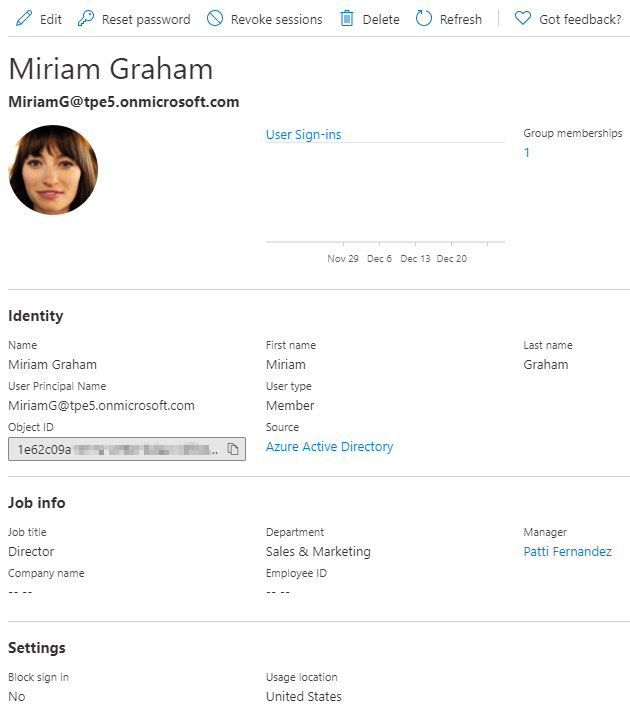
Task: Open manager Patti Fernandez's profile link
Action: (567, 552)
